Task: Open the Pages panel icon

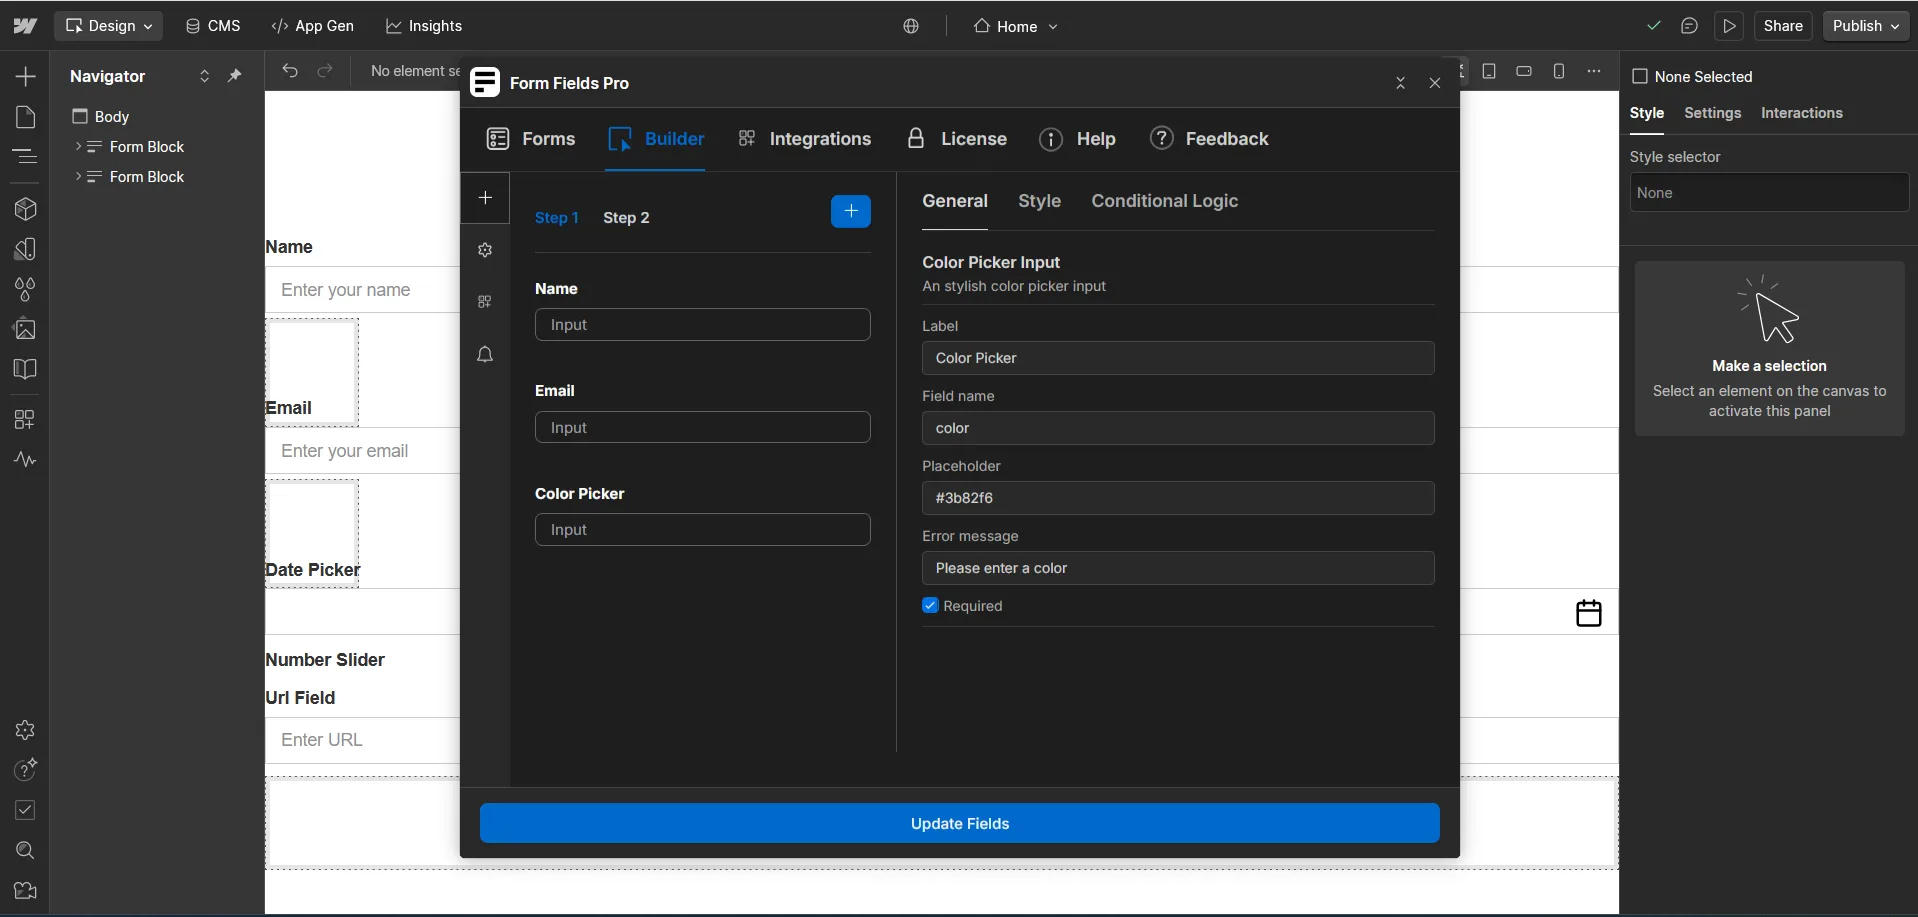Action: [x=25, y=117]
